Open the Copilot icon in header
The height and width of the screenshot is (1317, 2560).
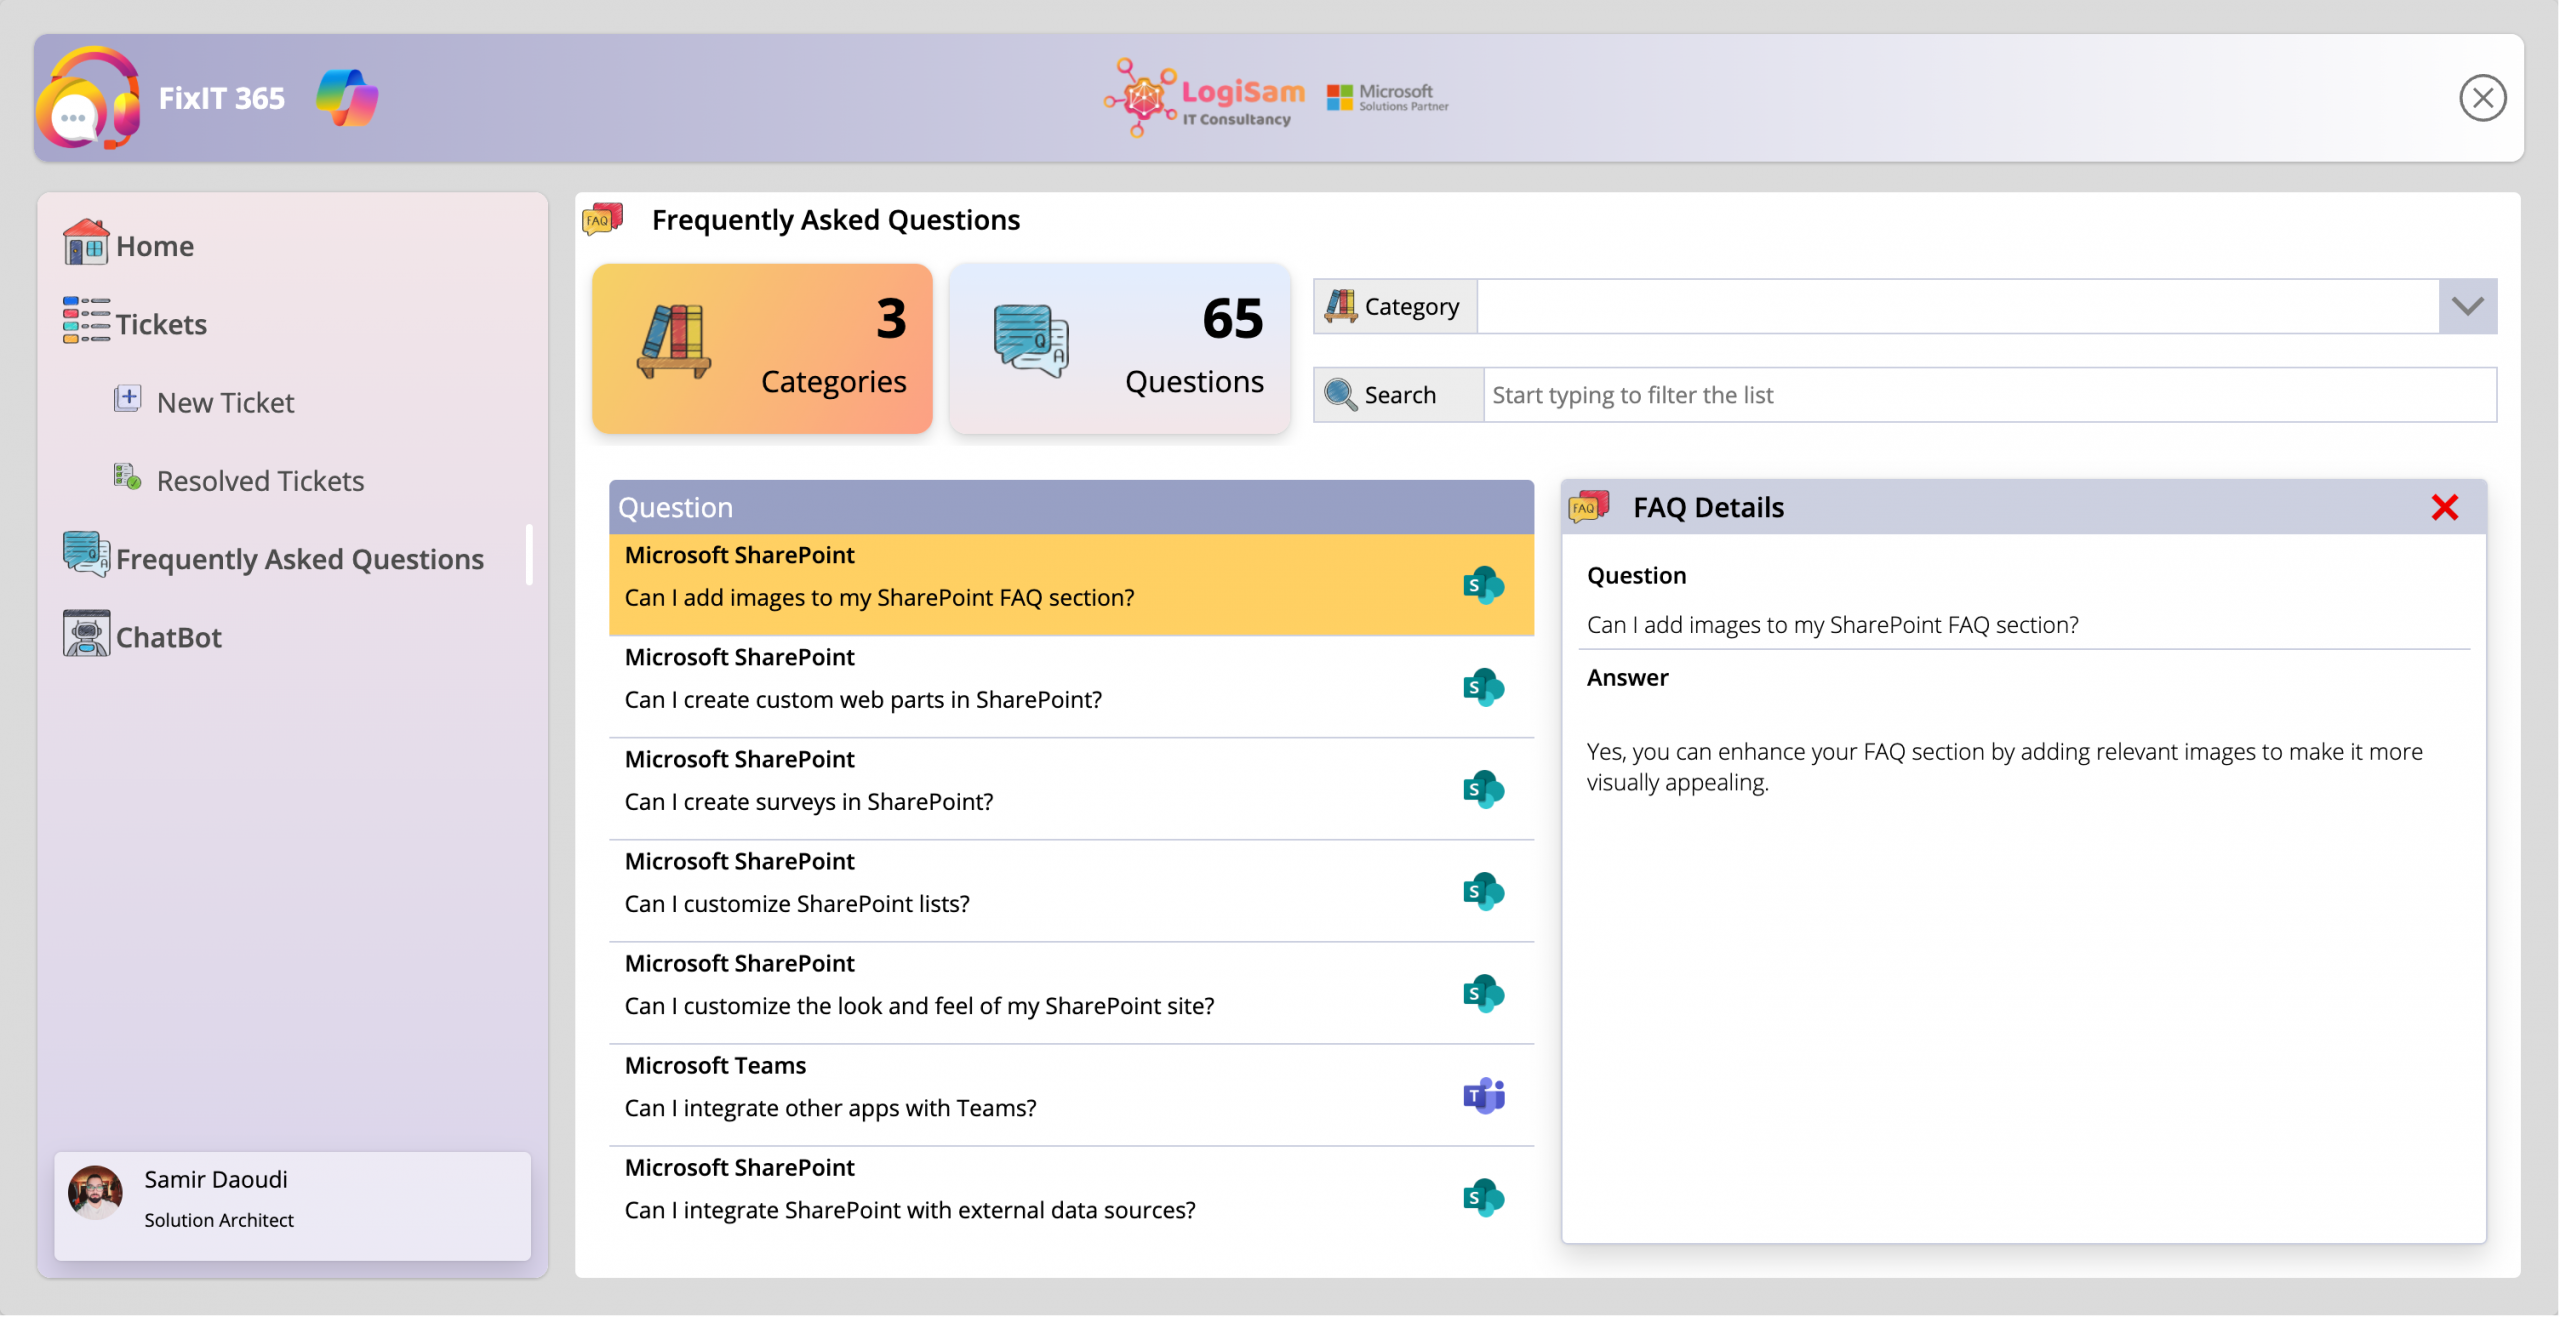click(347, 98)
